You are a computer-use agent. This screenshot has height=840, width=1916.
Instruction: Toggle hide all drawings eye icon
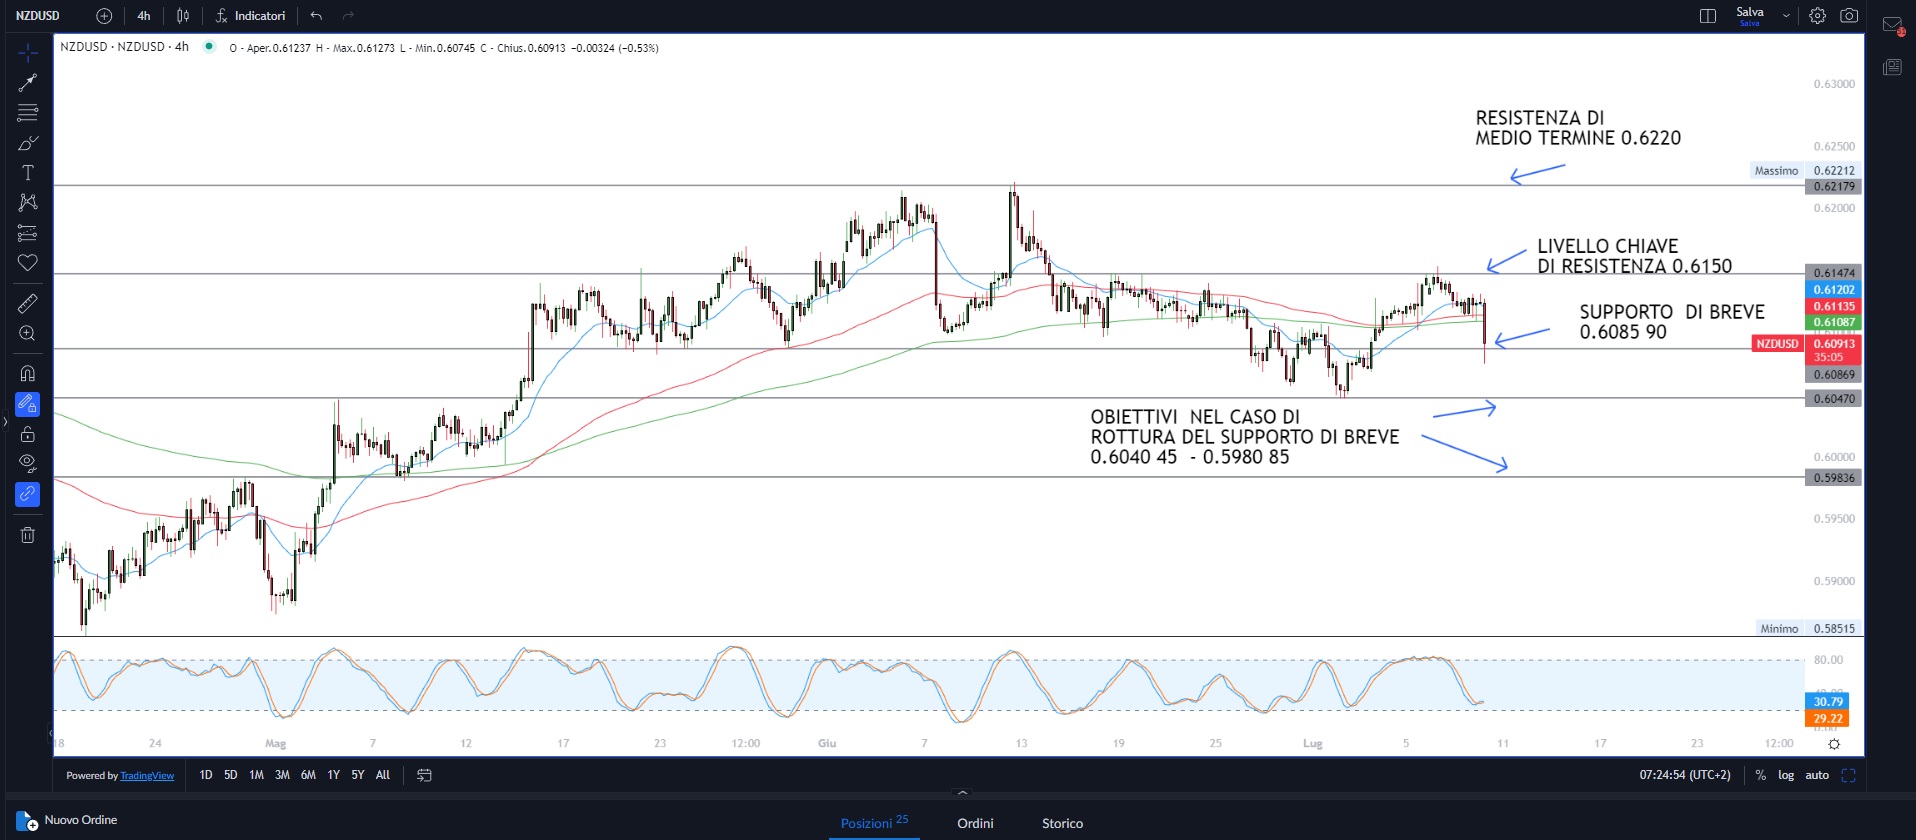[x=27, y=463]
